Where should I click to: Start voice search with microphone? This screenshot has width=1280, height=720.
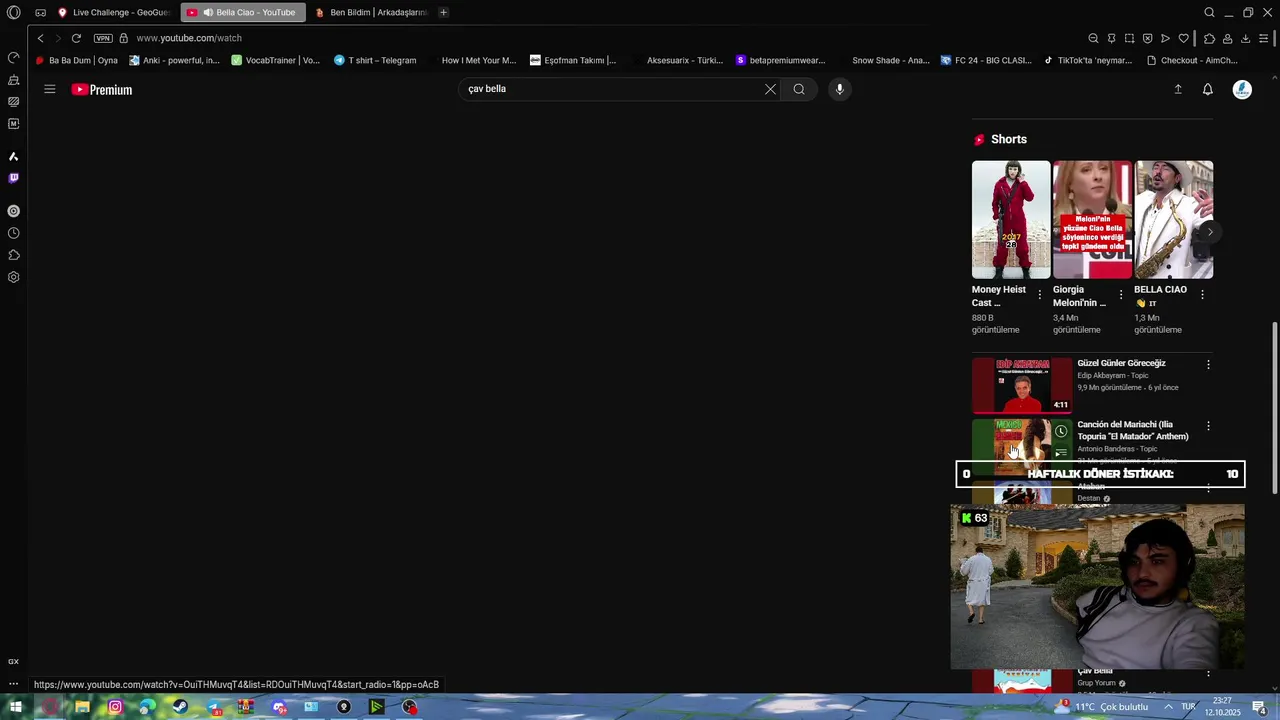(x=839, y=89)
